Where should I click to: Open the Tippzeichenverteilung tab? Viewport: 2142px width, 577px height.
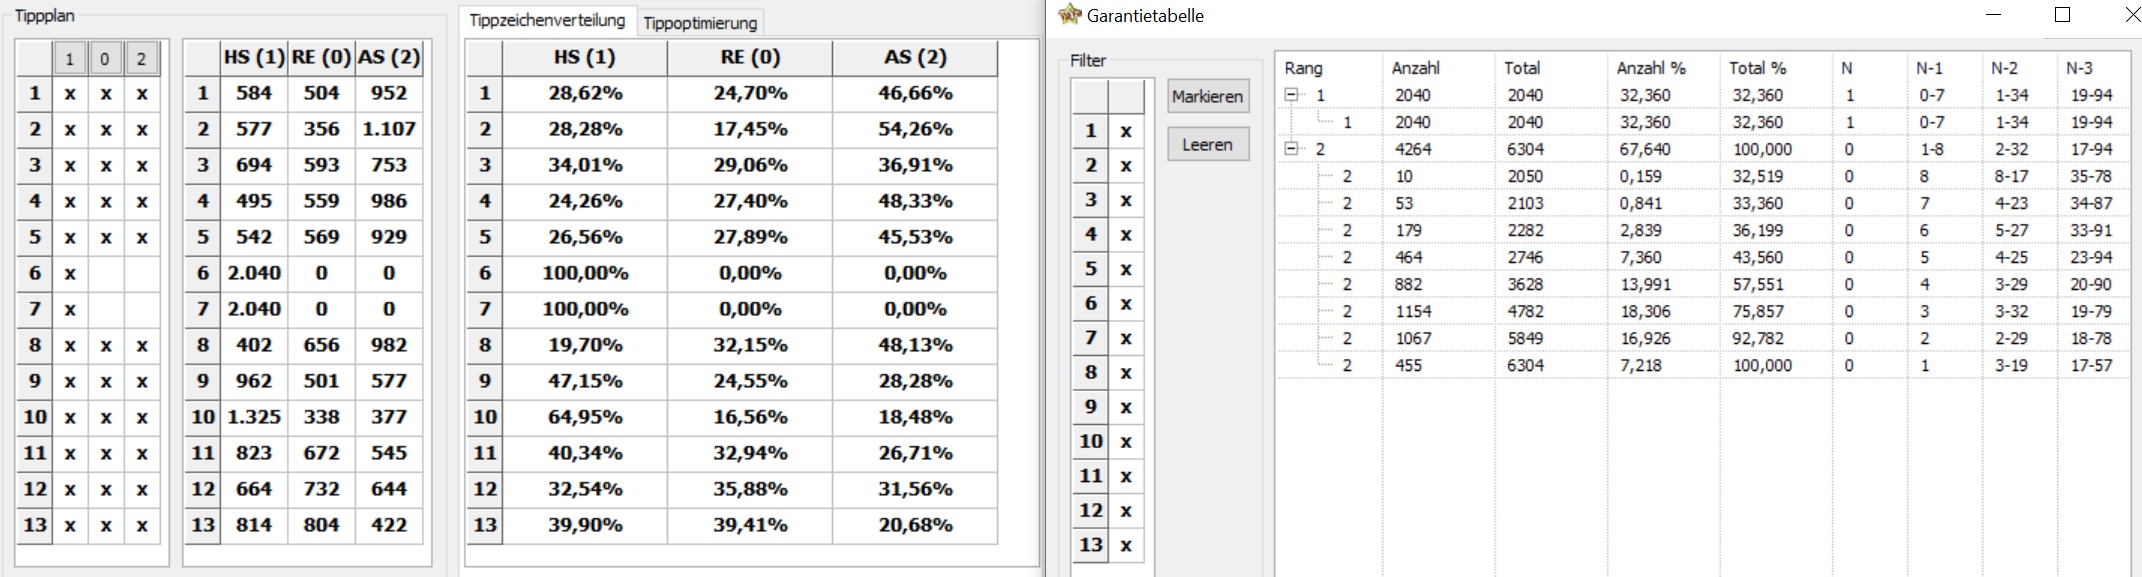point(547,20)
